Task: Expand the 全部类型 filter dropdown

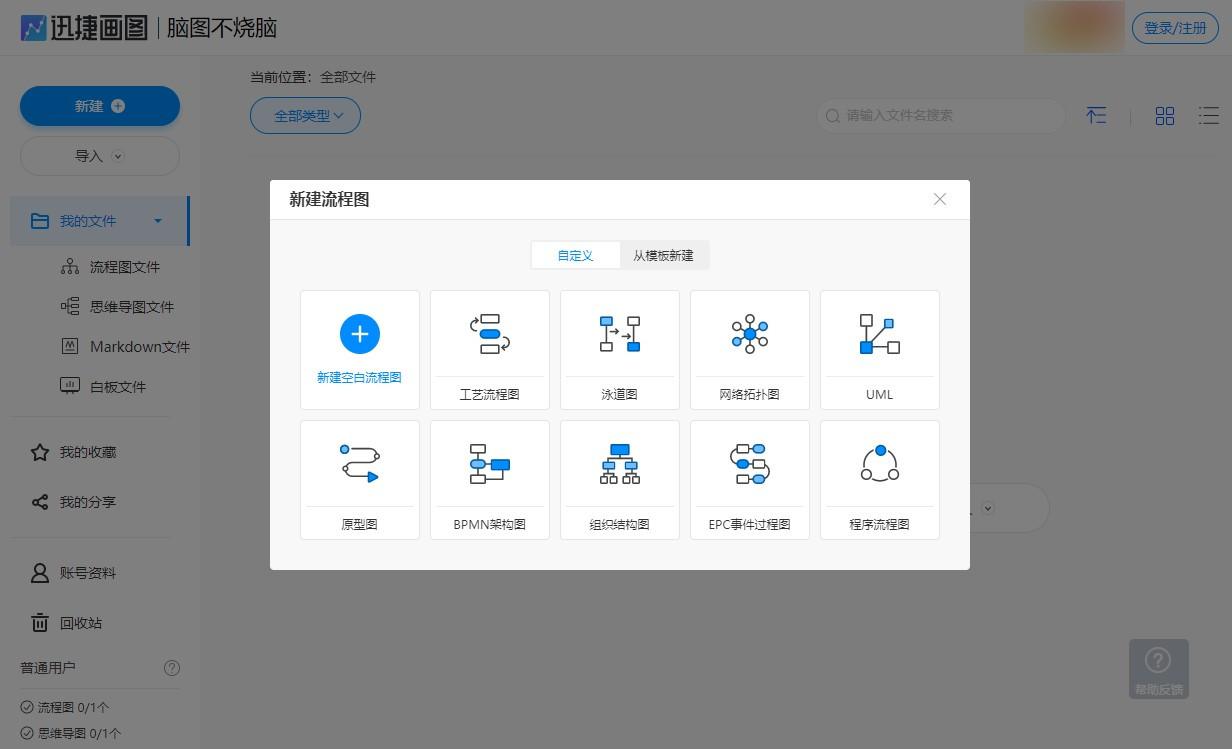Action: (x=305, y=116)
